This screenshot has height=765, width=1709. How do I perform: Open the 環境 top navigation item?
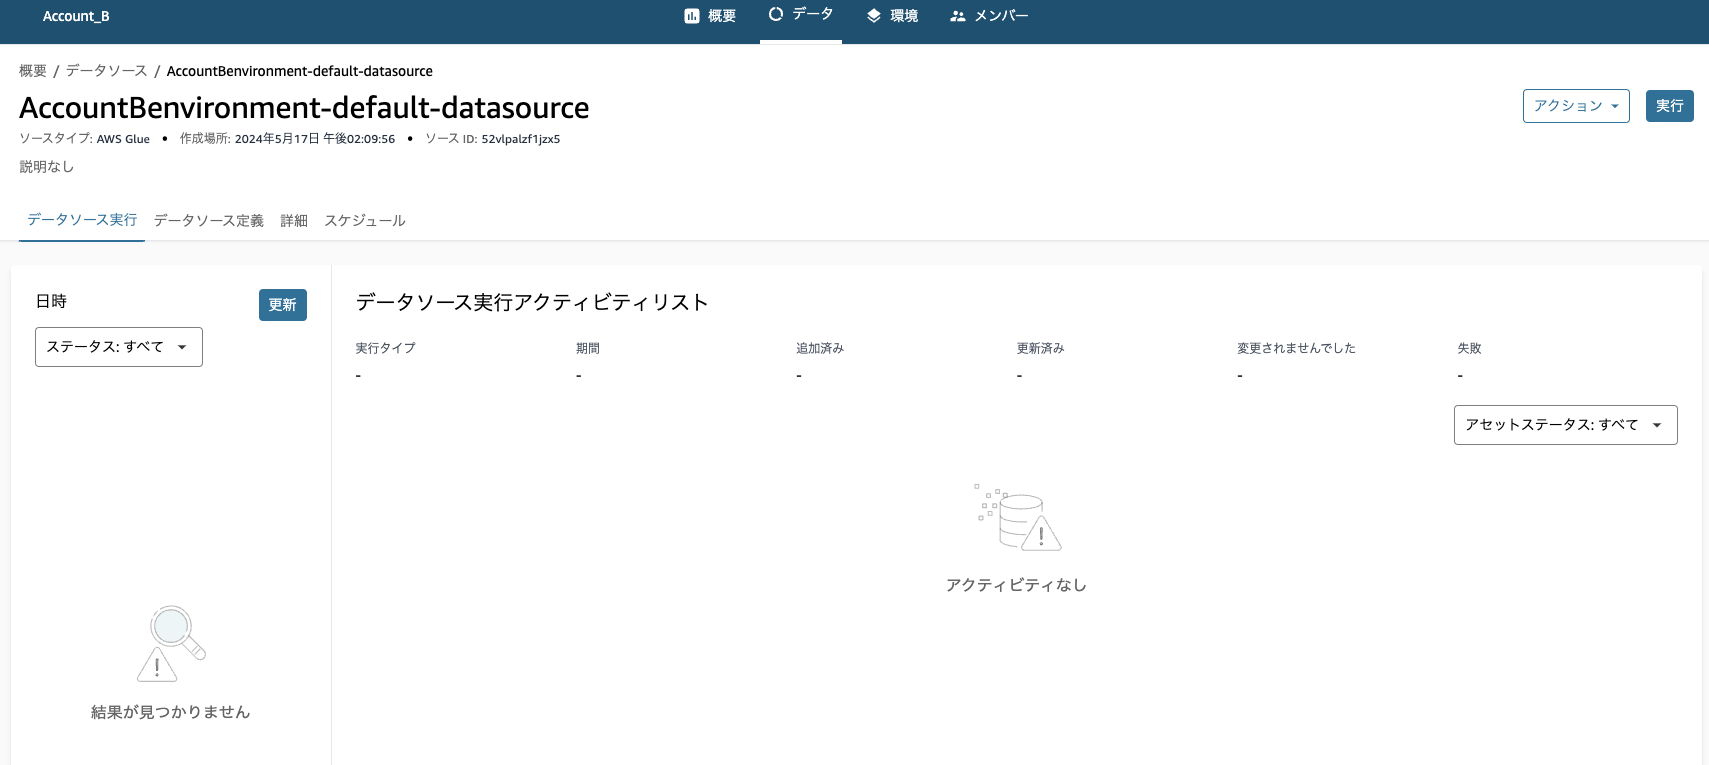tap(892, 16)
